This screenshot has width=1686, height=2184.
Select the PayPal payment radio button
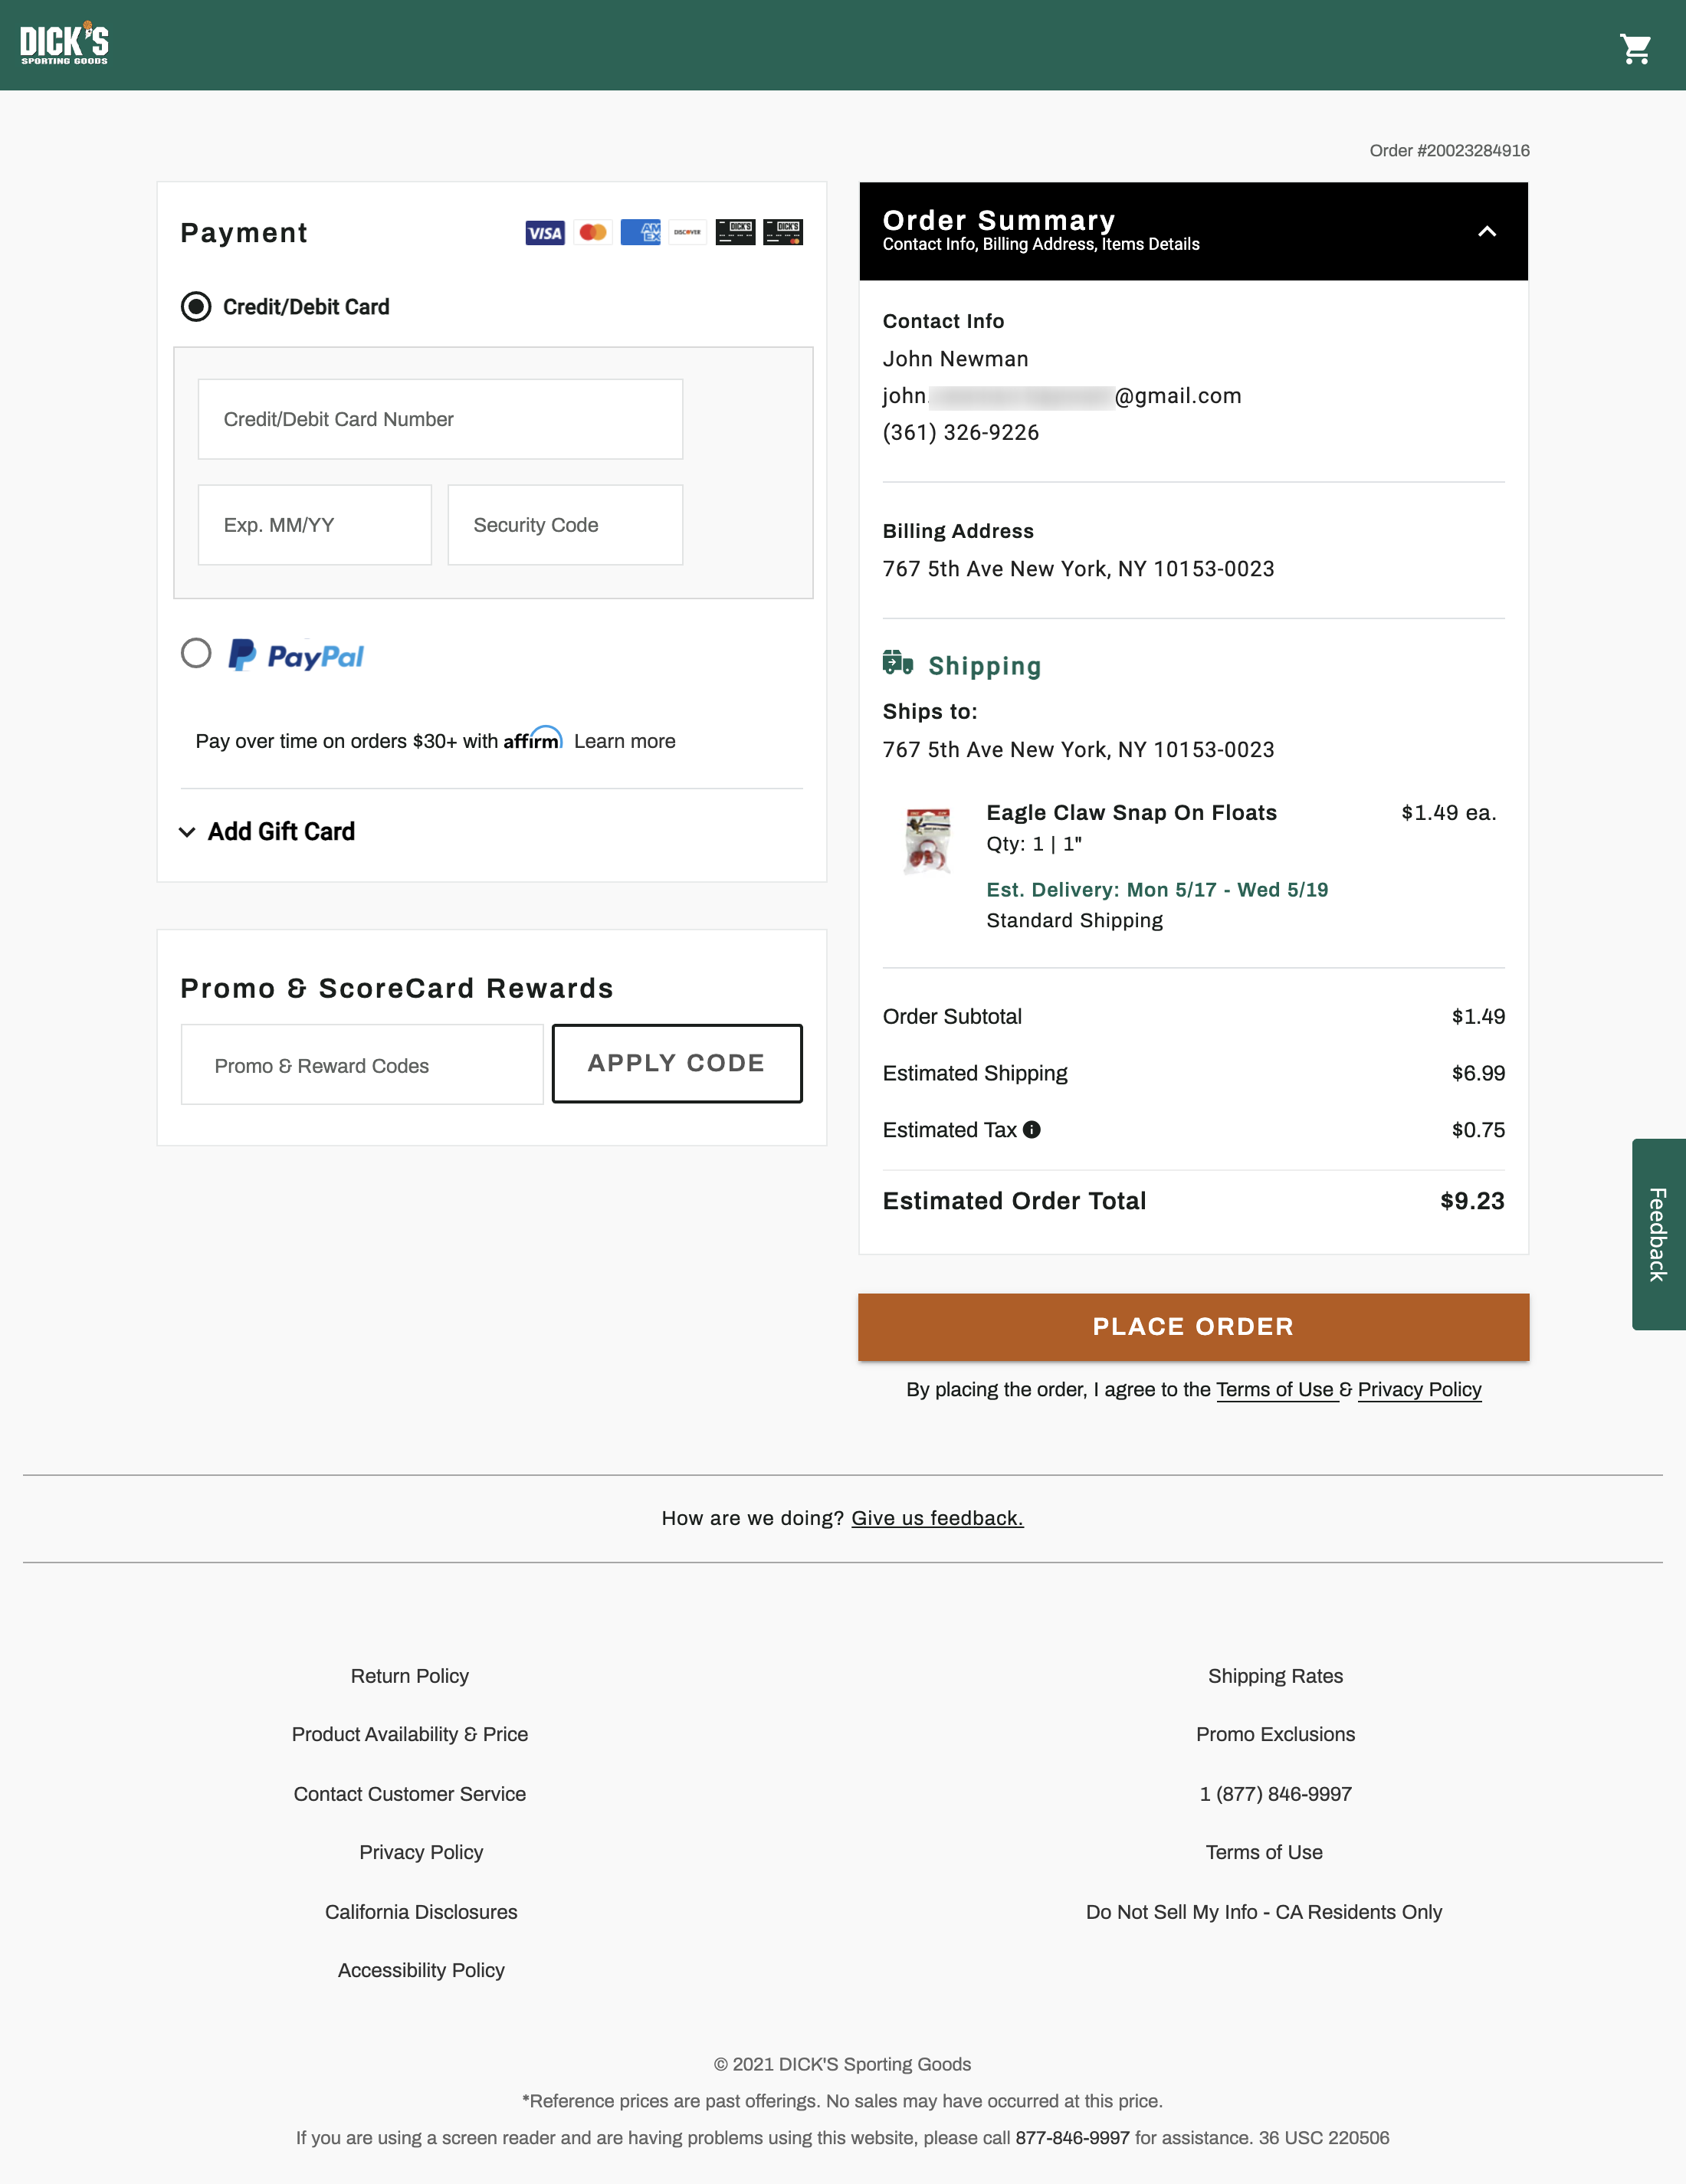click(x=196, y=654)
